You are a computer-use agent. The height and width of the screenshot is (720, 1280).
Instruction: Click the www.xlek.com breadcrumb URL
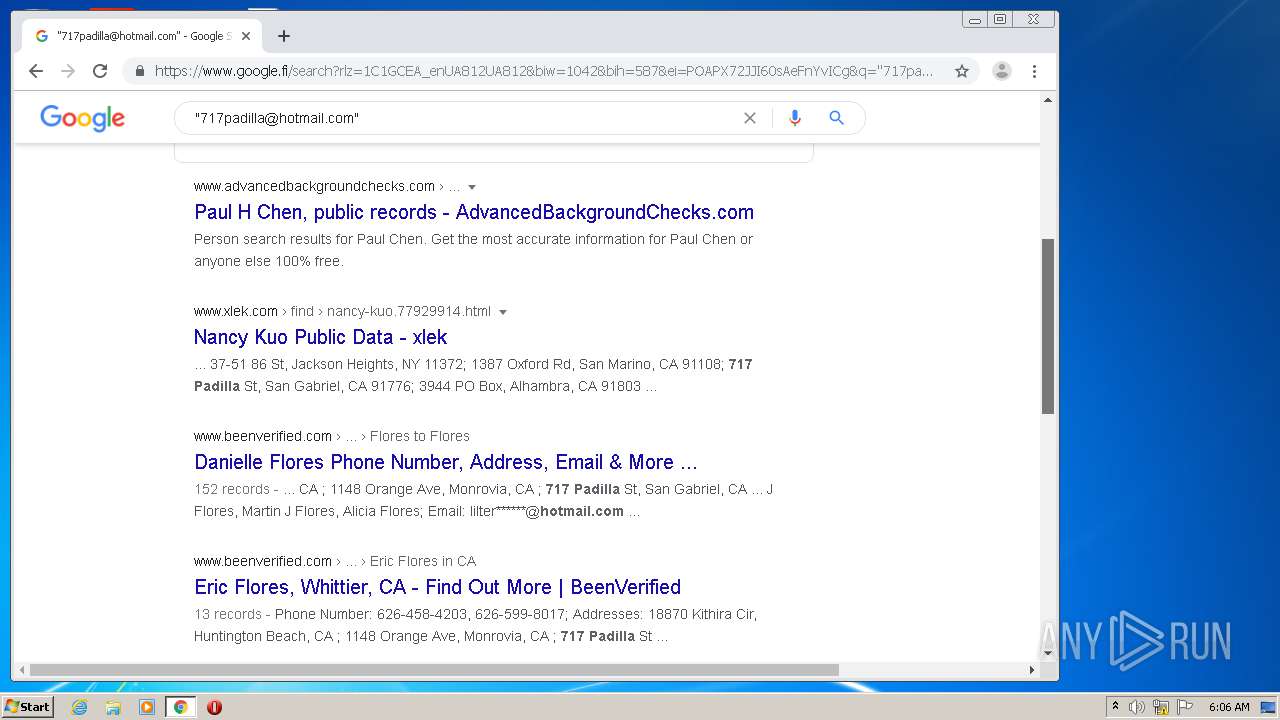[x=342, y=311]
